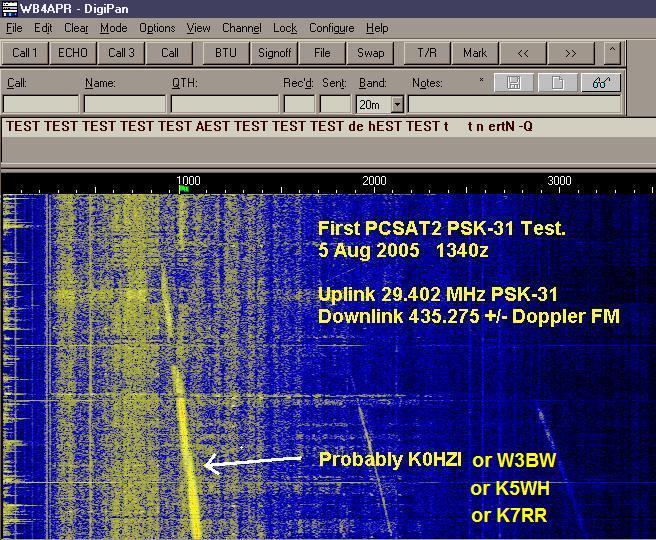Click the Mark button
Viewport: 656px width, 540px height.
(x=475, y=53)
